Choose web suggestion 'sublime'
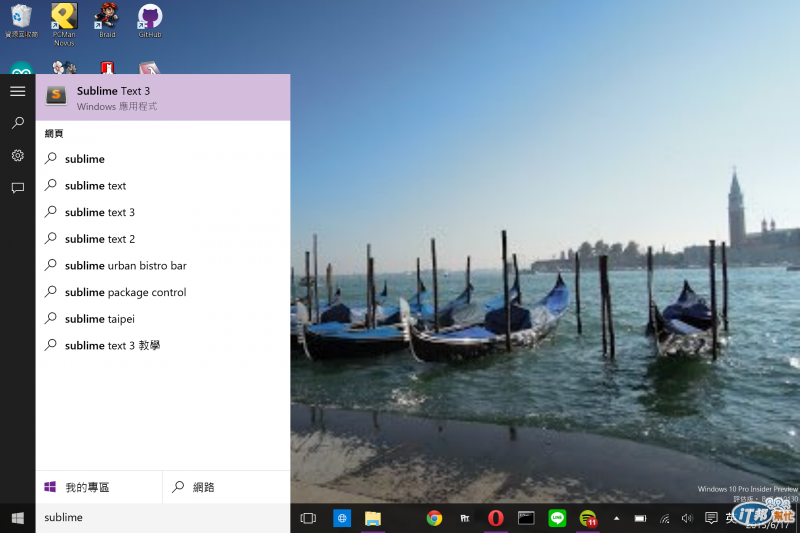Screen dimensions: 800x533 [x=163, y=159]
